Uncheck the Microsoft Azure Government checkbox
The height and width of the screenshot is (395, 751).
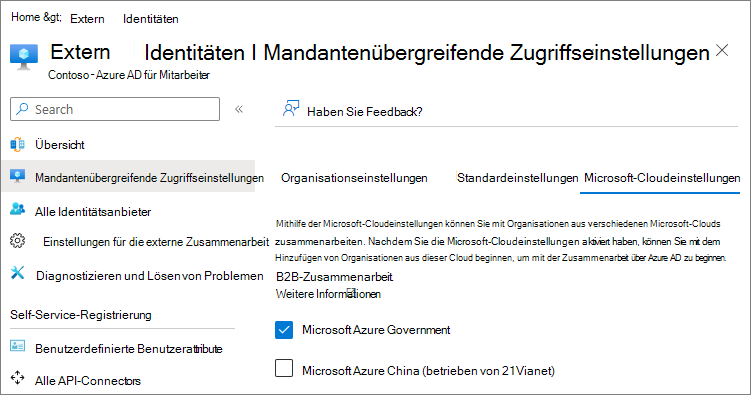pos(284,330)
